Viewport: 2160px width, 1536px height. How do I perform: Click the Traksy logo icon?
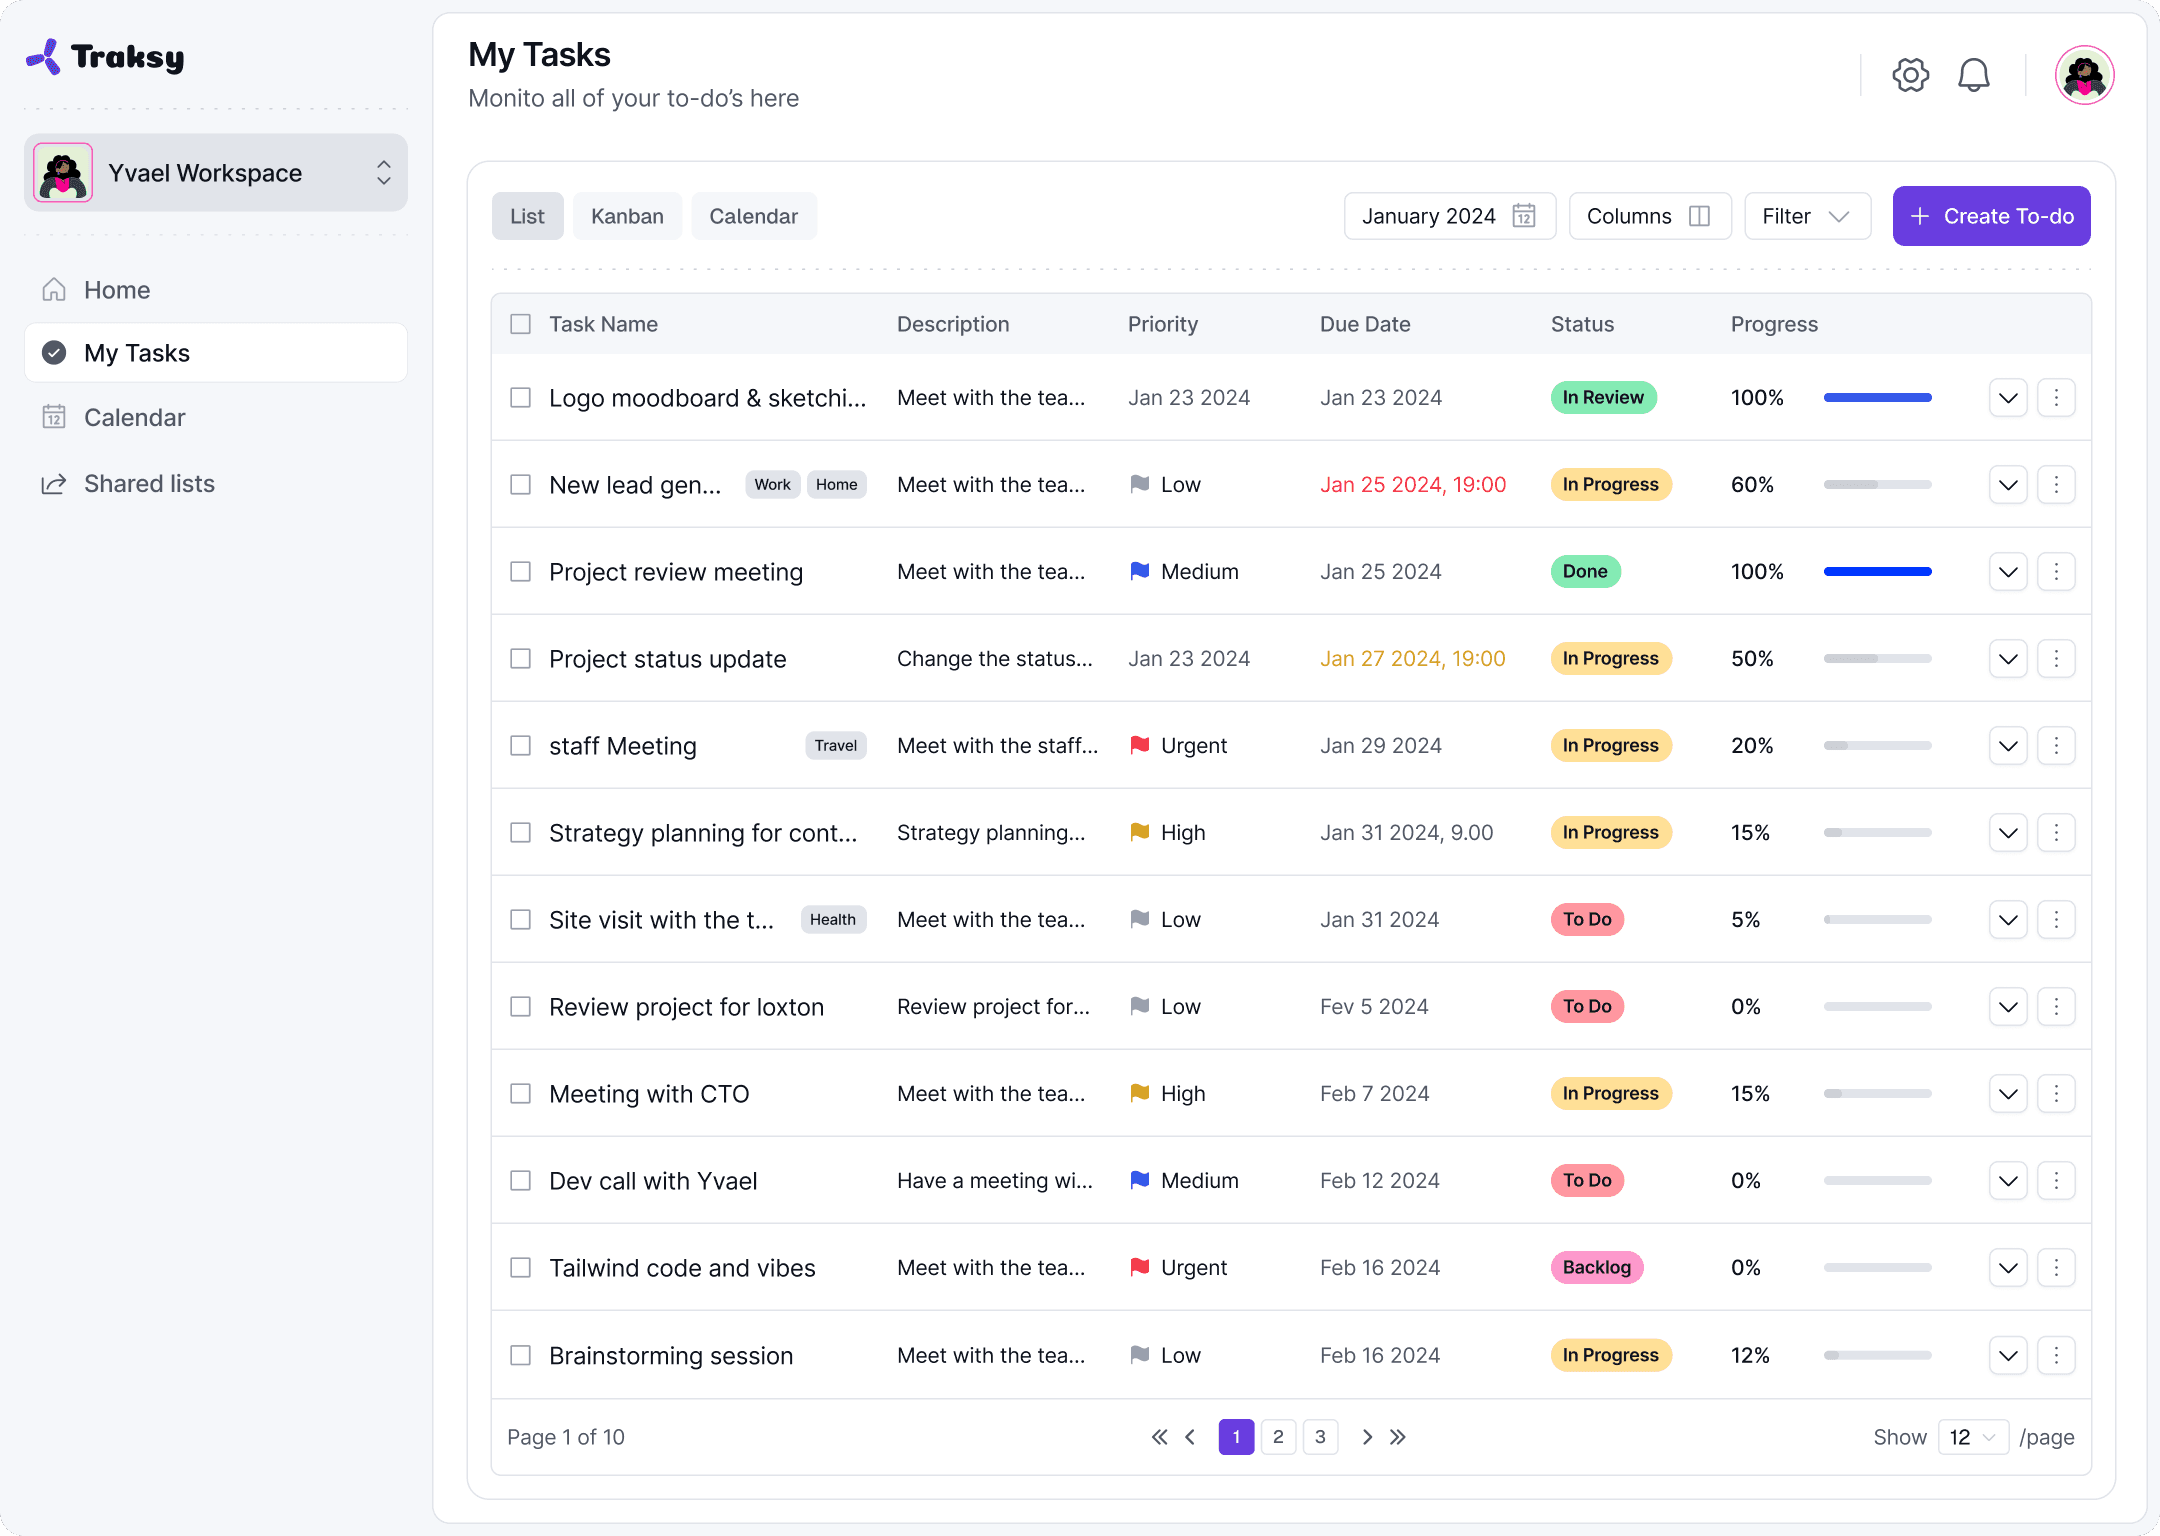(44, 57)
